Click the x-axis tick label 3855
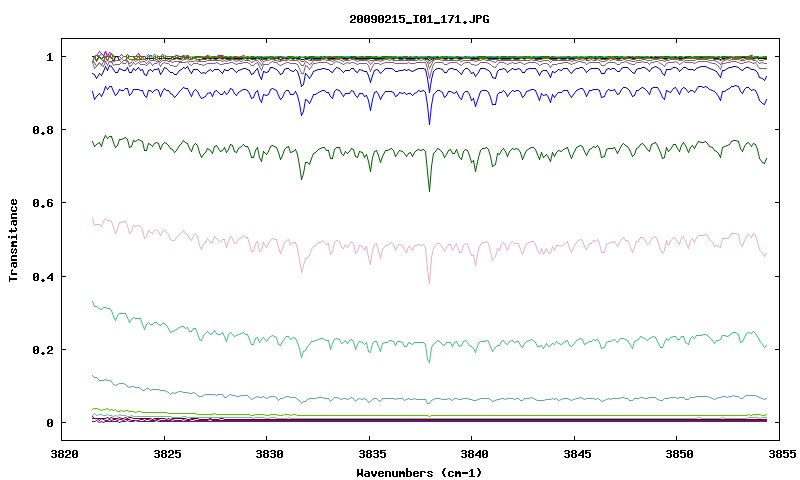The width and height of the screenshot is (800, 480). (782, 454)
